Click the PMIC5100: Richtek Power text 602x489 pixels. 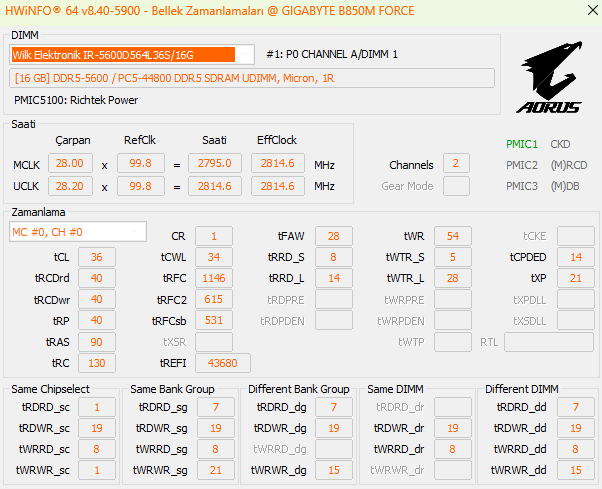76,101
